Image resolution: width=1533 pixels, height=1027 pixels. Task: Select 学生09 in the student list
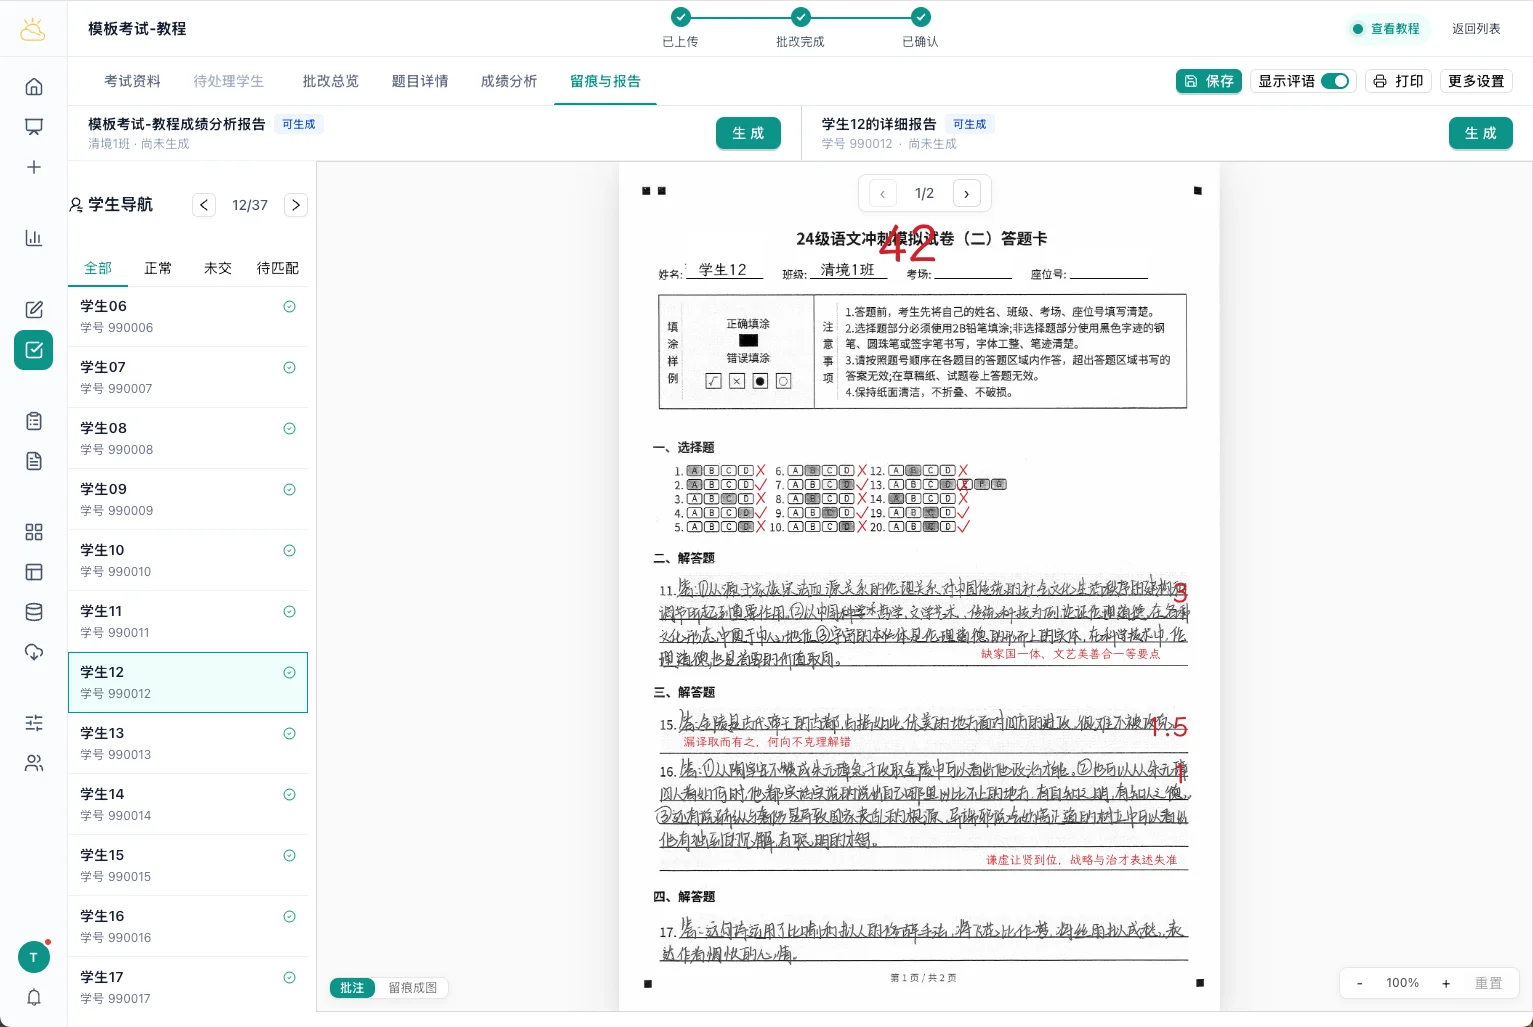pos(188,499)
